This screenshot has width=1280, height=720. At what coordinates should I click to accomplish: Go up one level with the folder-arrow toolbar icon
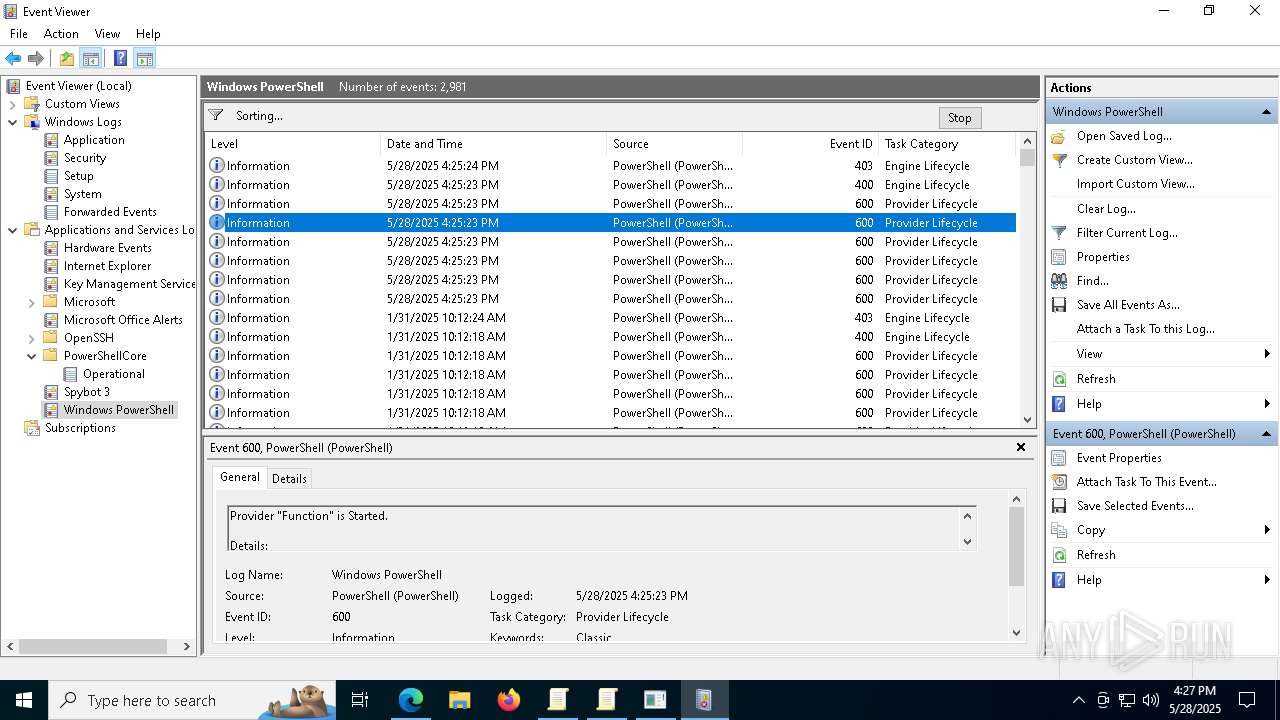(x=67, y=58)
